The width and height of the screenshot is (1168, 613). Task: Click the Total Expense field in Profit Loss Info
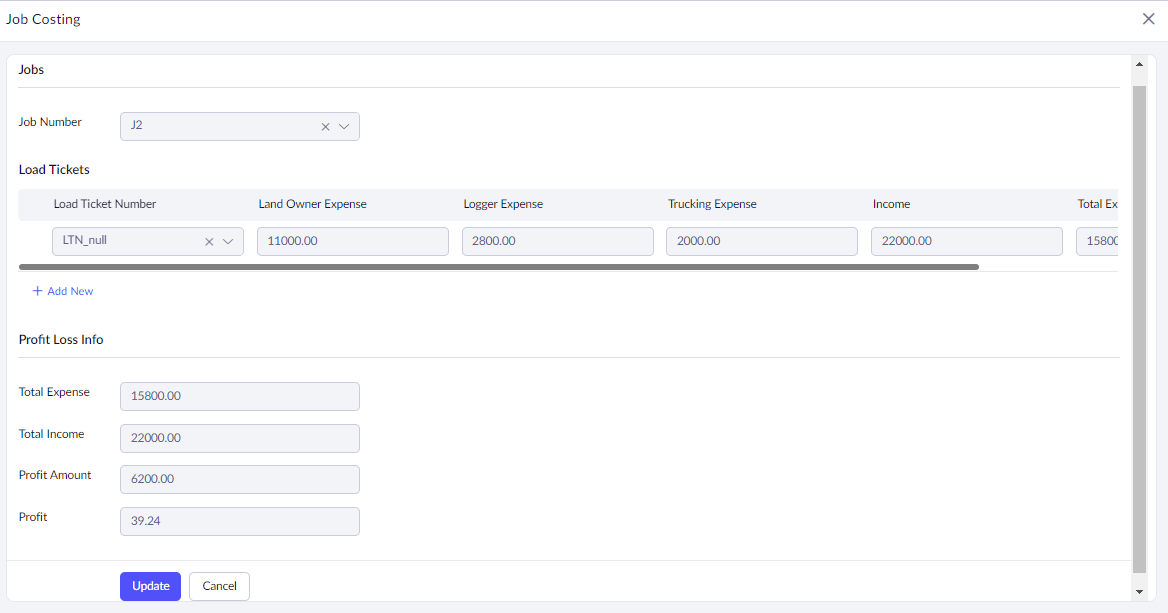239,396
